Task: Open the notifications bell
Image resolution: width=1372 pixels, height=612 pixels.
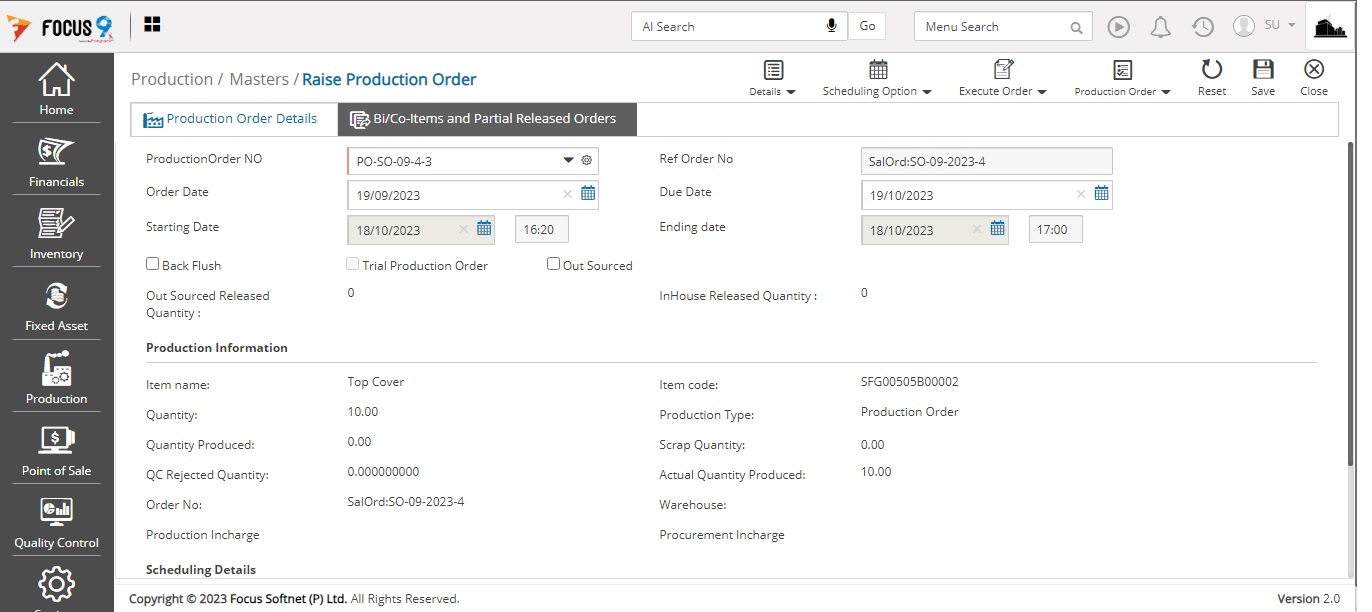Action: point(1160,27)
